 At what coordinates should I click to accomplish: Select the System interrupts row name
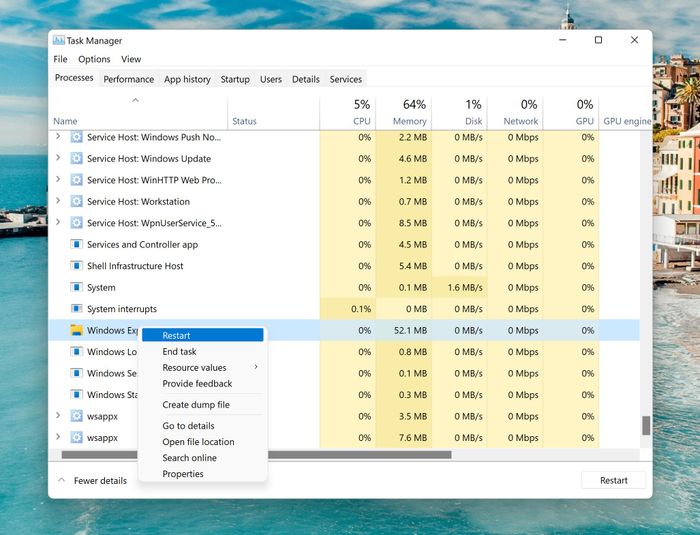122,309
